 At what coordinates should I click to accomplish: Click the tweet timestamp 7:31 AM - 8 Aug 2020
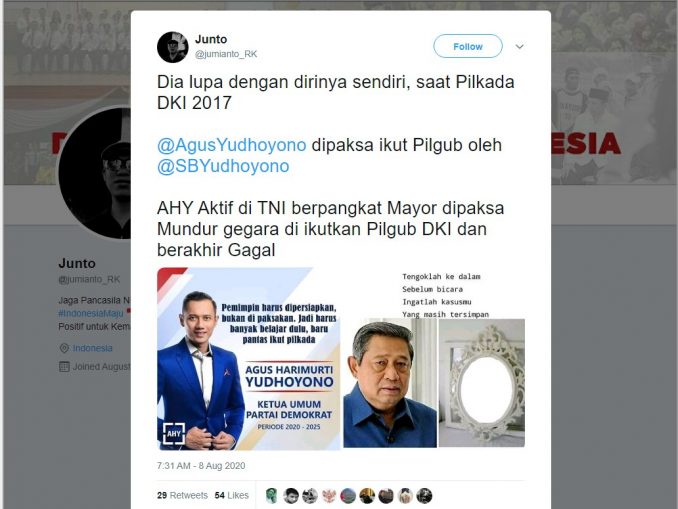coord(201,466)
